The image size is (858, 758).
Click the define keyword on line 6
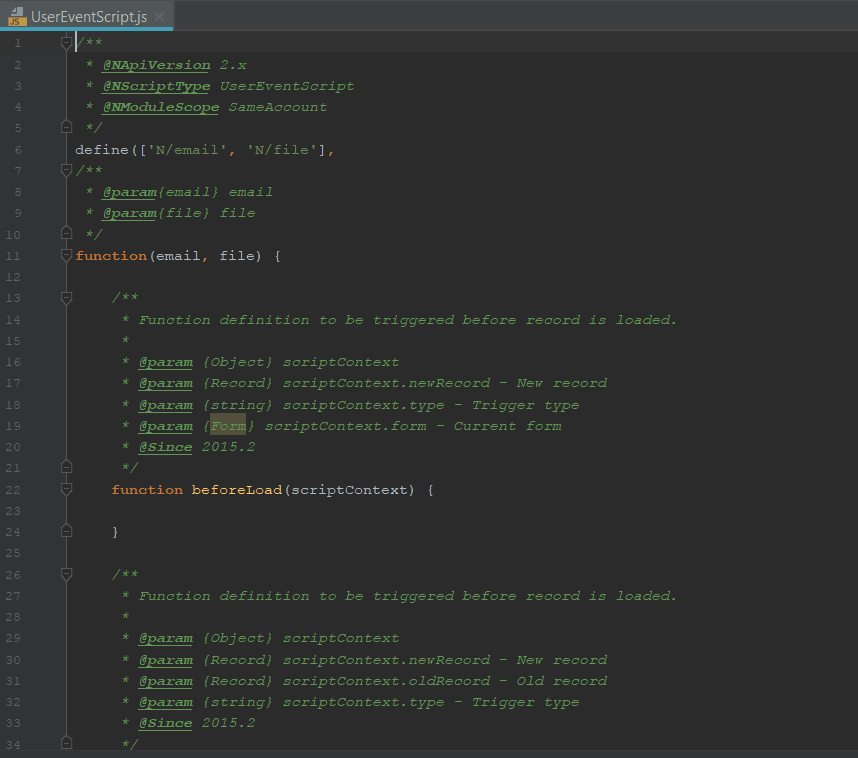point(102,149)
